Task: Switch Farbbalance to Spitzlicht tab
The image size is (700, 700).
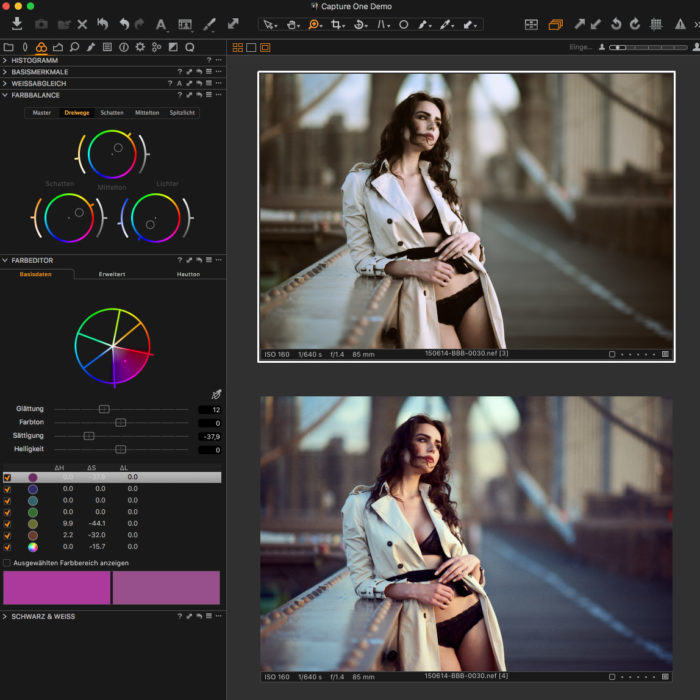Action: click(182, 112)
